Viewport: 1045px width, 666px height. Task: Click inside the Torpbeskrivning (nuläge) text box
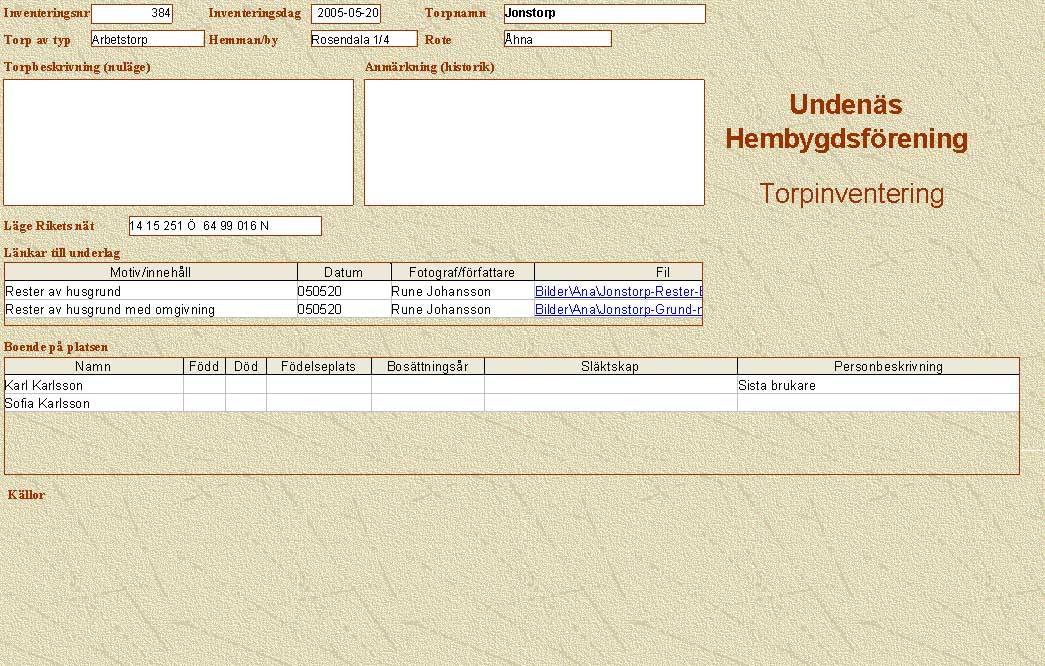(179, 142)
